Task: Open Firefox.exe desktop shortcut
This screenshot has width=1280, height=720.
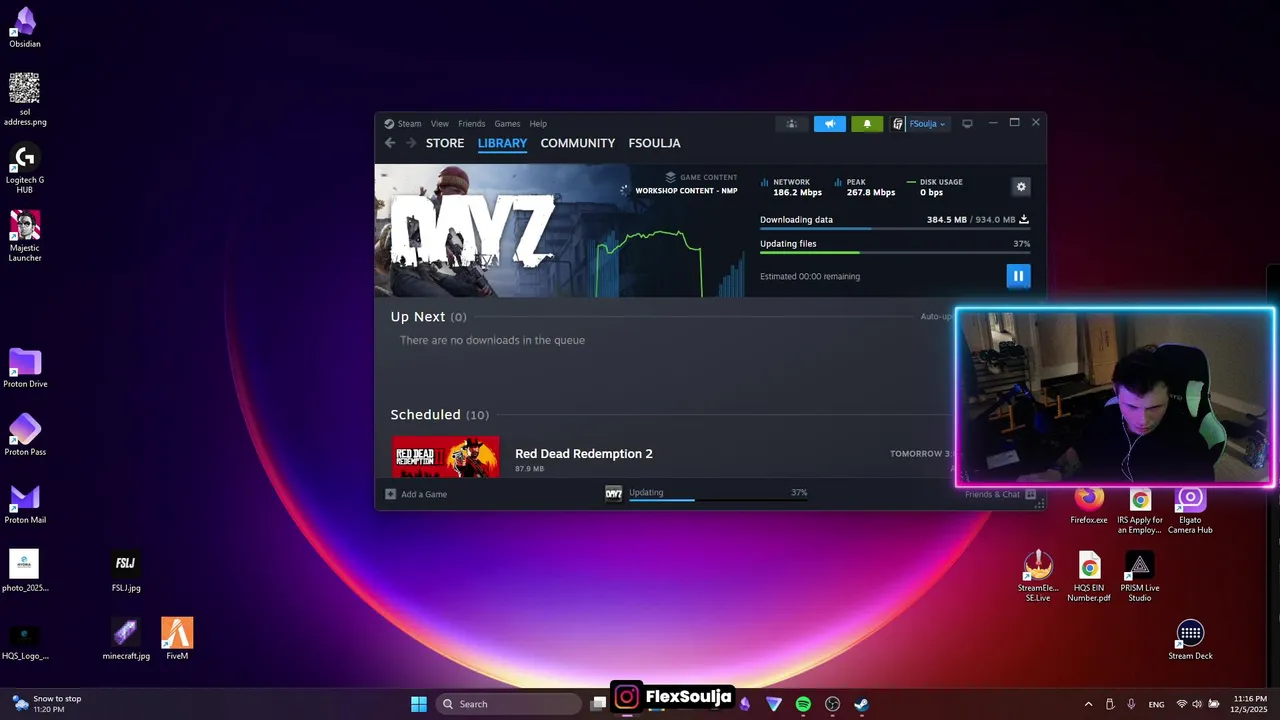Action: (1089, 505)
